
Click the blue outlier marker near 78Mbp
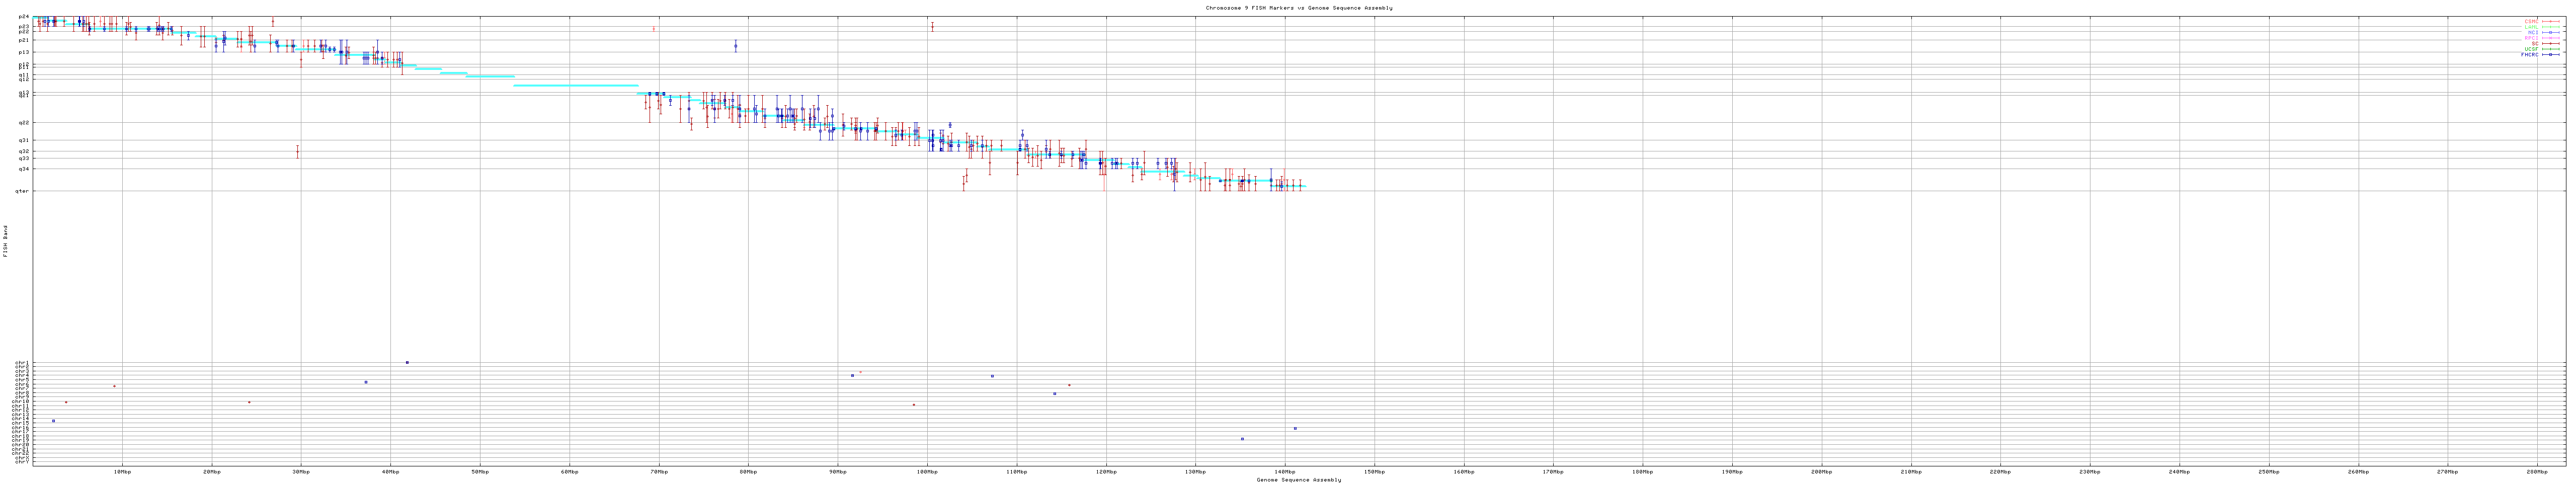point(735,45)
